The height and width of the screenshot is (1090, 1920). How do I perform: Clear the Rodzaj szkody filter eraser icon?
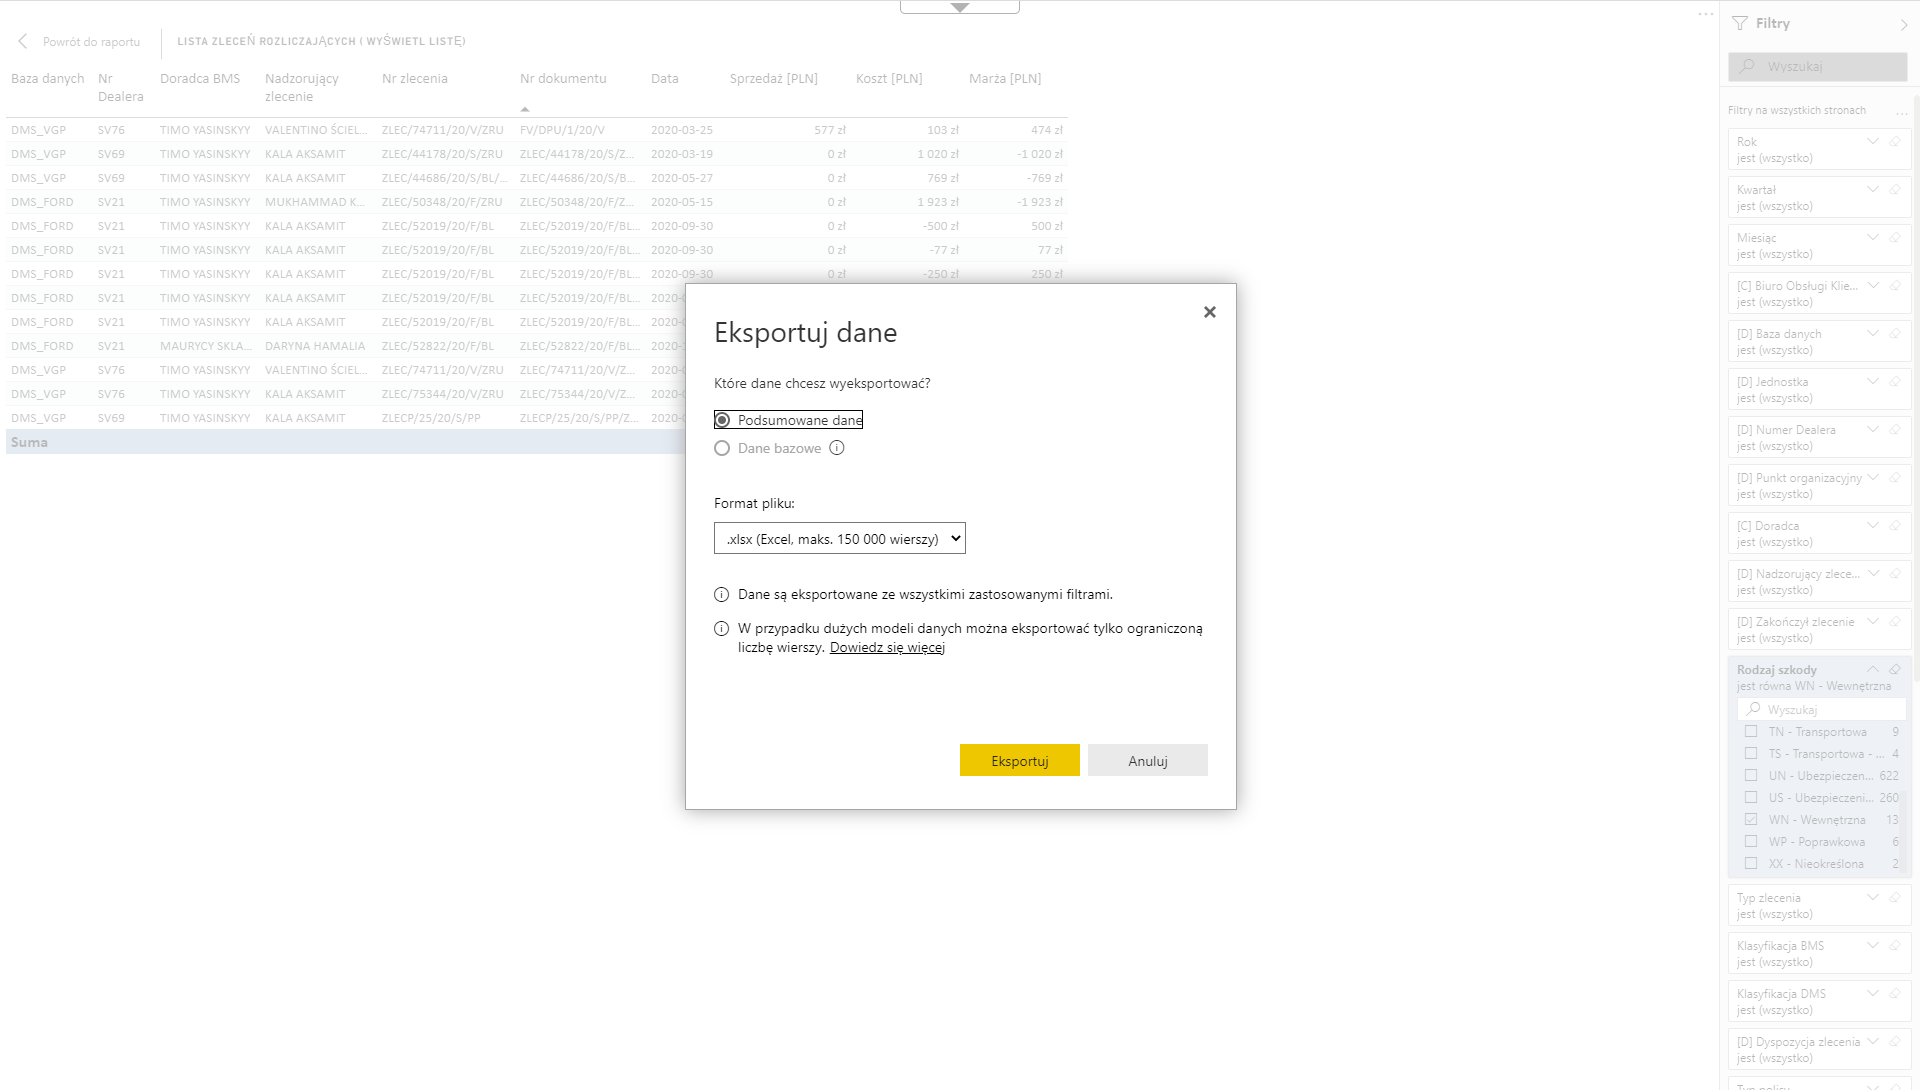[1894, 670]
